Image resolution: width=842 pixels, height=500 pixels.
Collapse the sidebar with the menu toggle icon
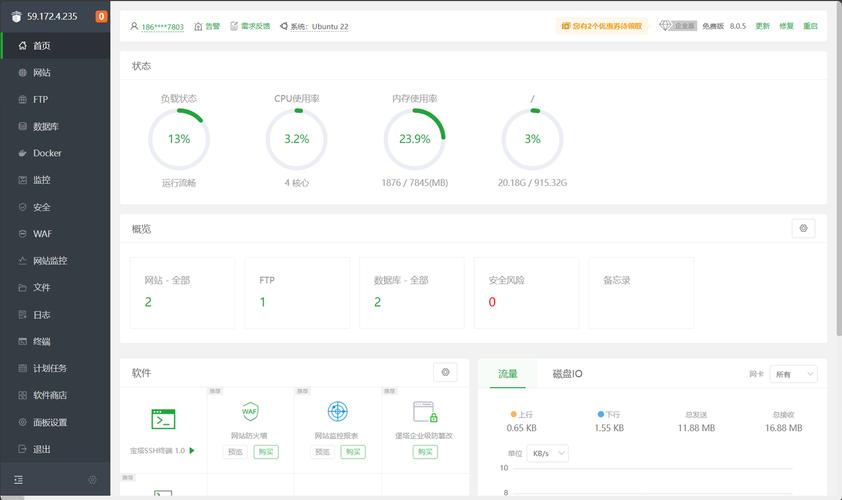(18, 480)
